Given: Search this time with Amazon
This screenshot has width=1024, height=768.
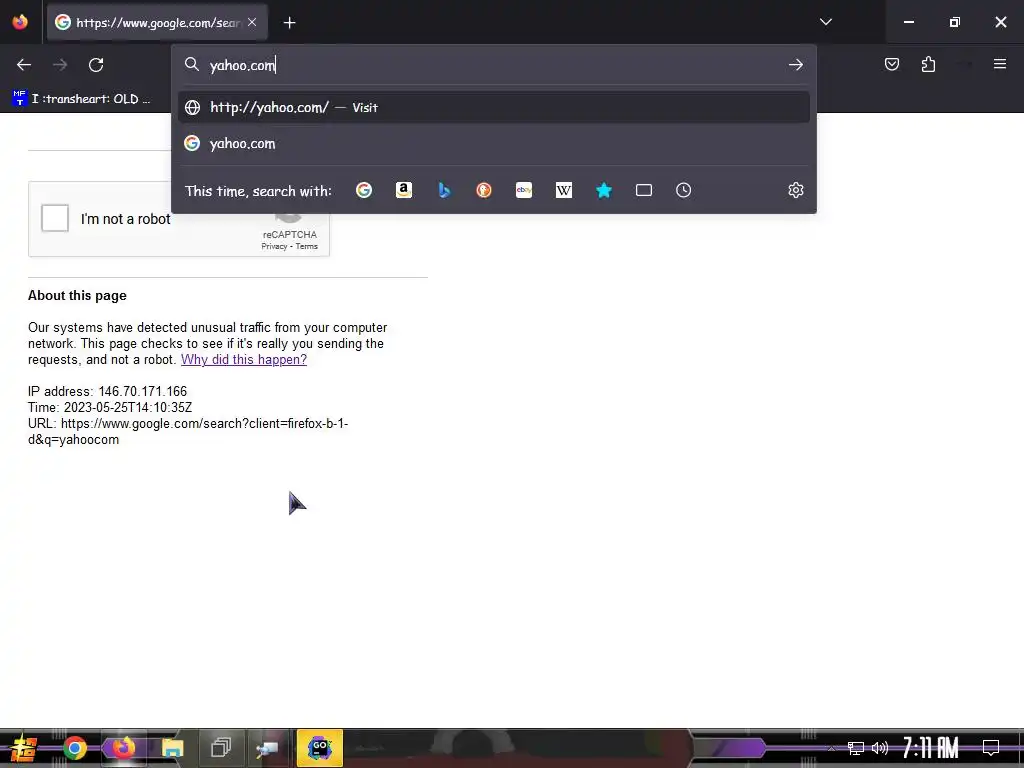Looking at the screenshot, I should click(x=404, y=190).
